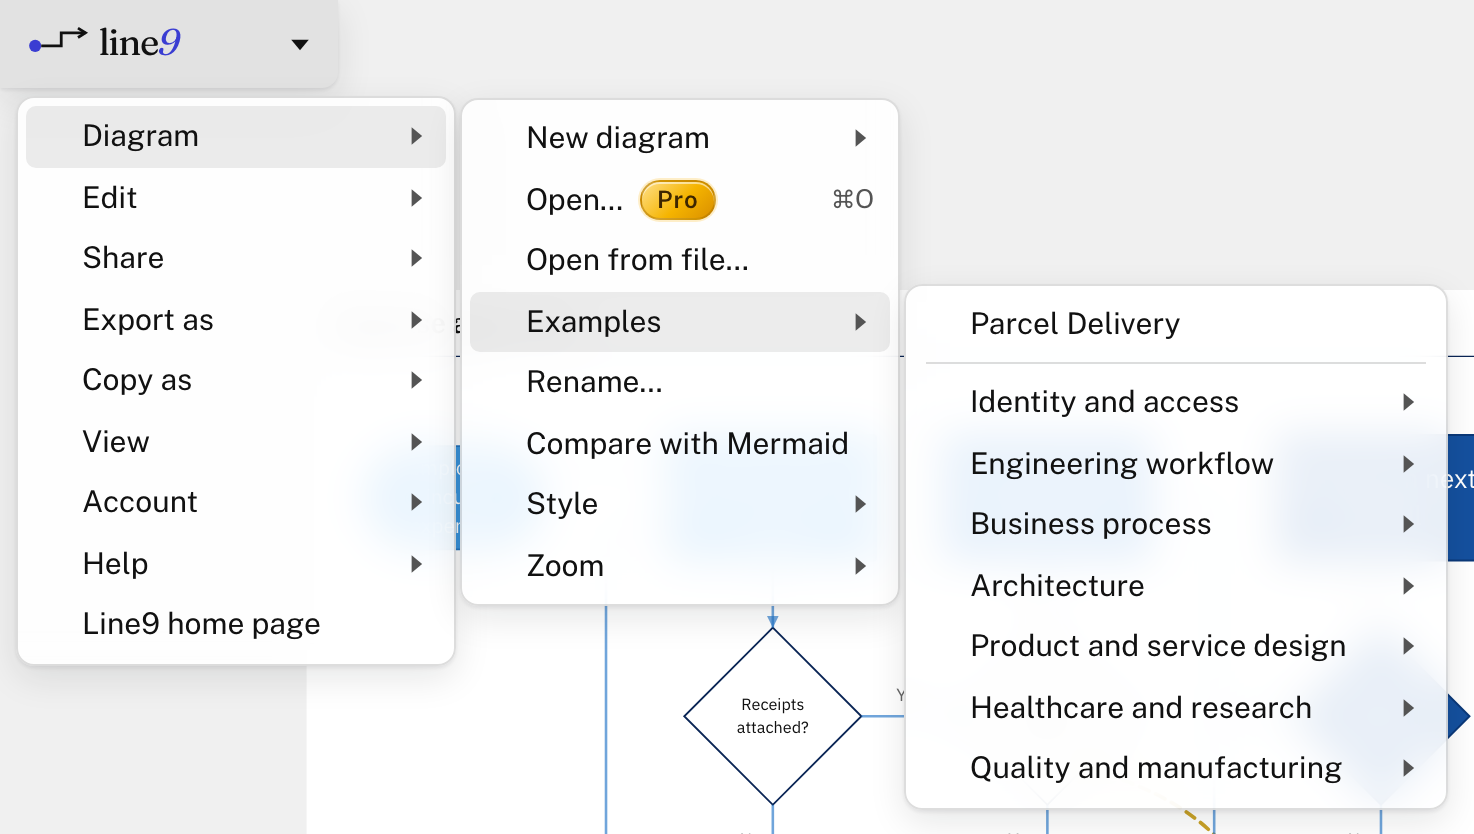Open the Share submenu
The image size is (1474, 834).
tap(236, 258)
